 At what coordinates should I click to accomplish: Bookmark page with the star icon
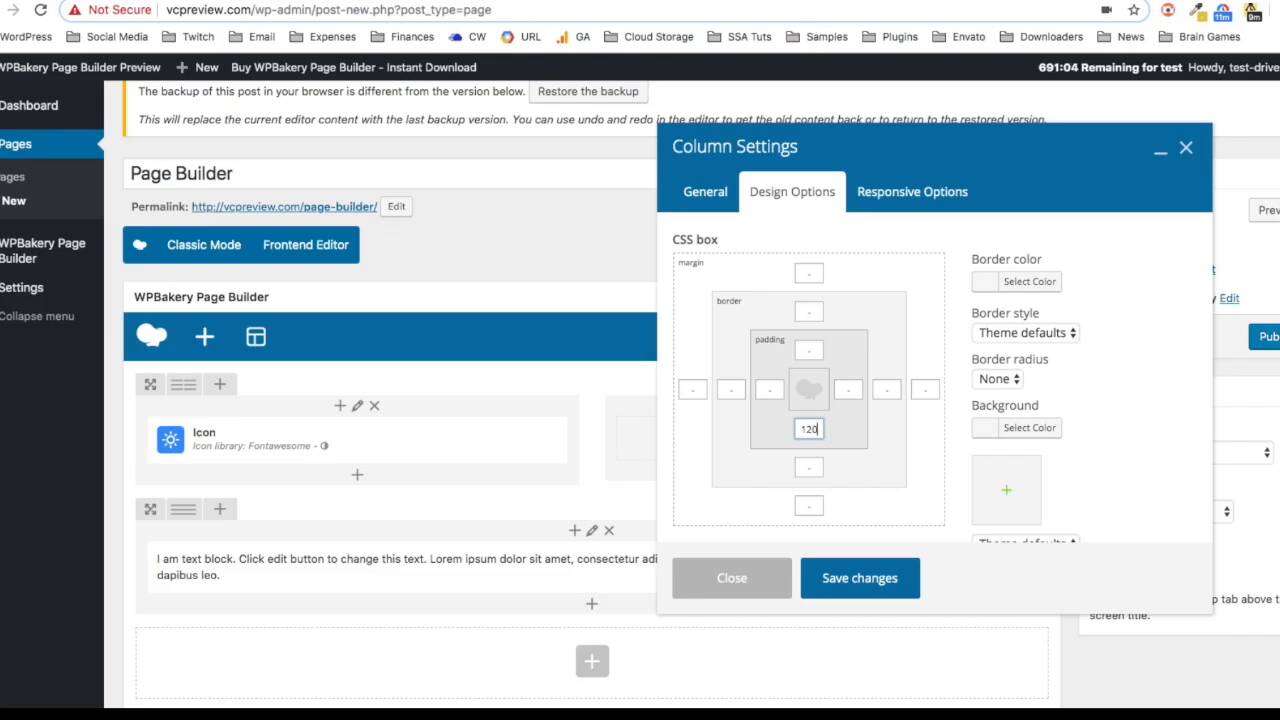[1134, 10]
